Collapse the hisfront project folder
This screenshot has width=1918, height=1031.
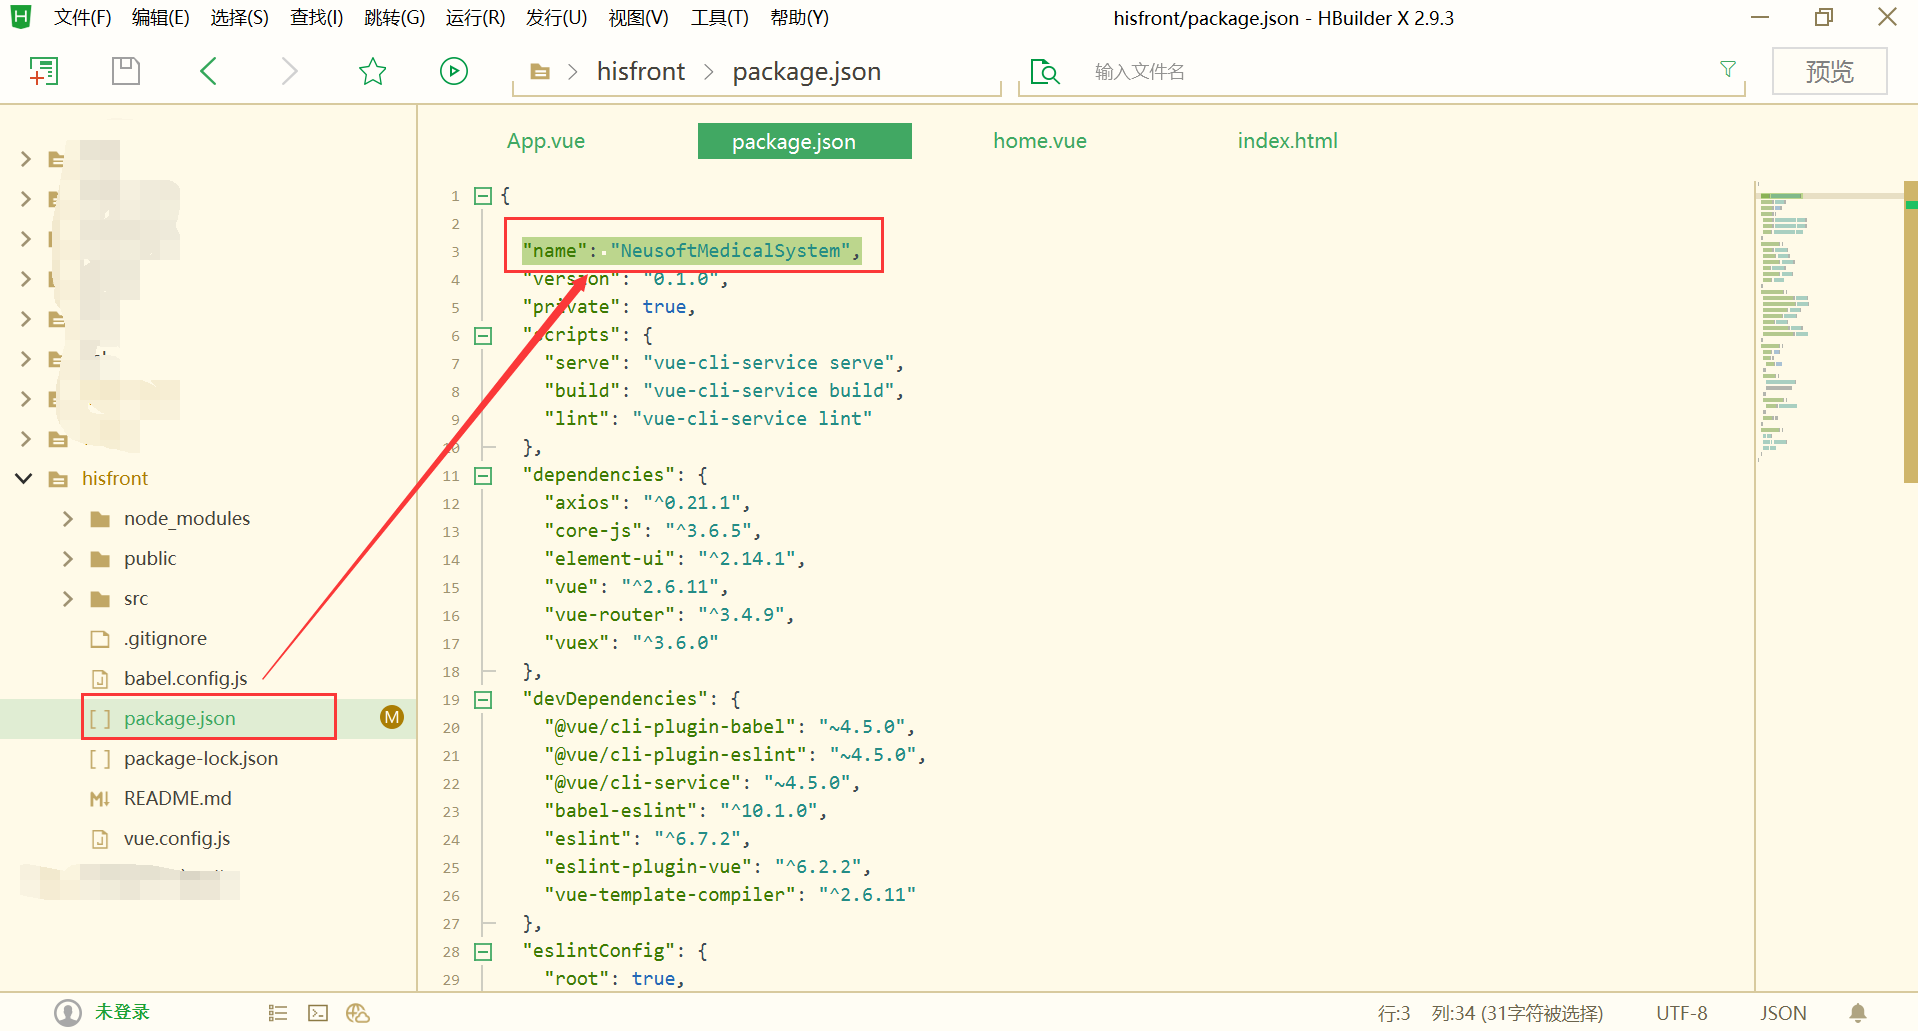point(24,478)
